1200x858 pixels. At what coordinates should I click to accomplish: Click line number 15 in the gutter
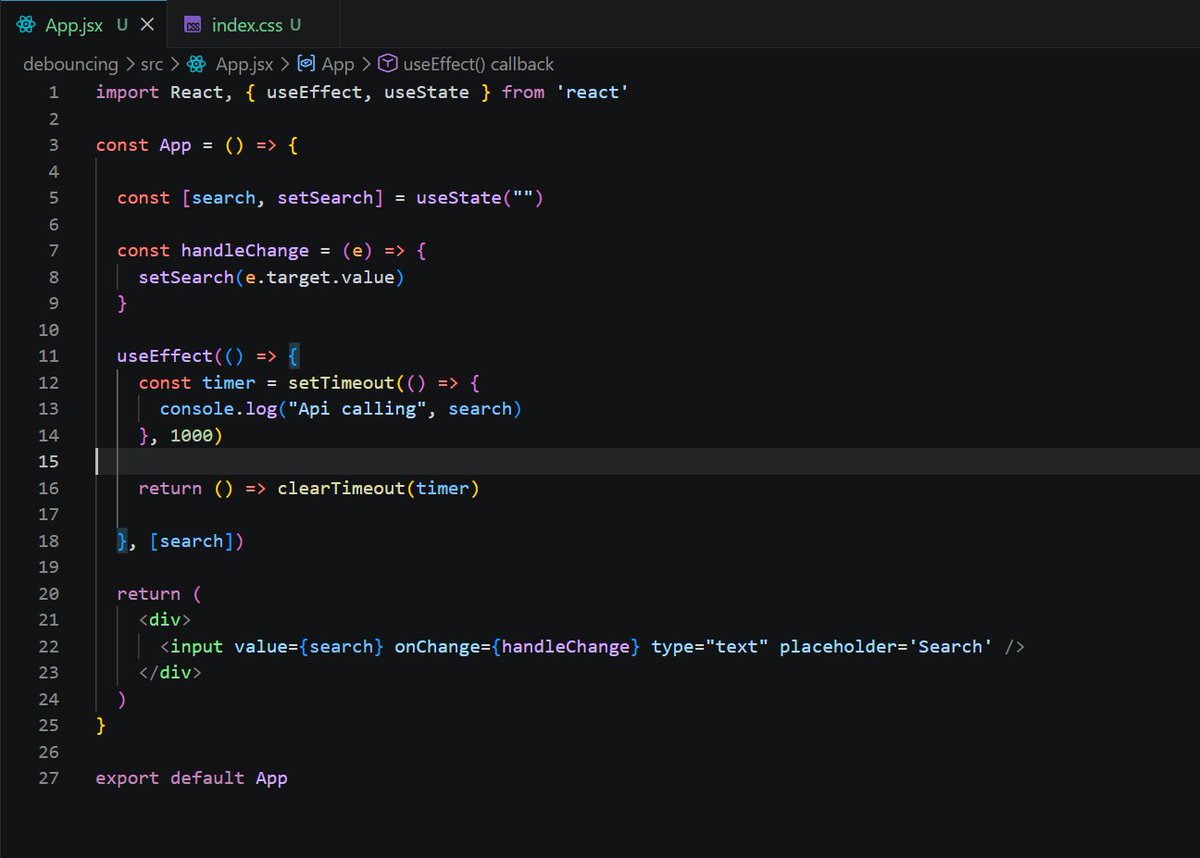(x=48, y=462)
